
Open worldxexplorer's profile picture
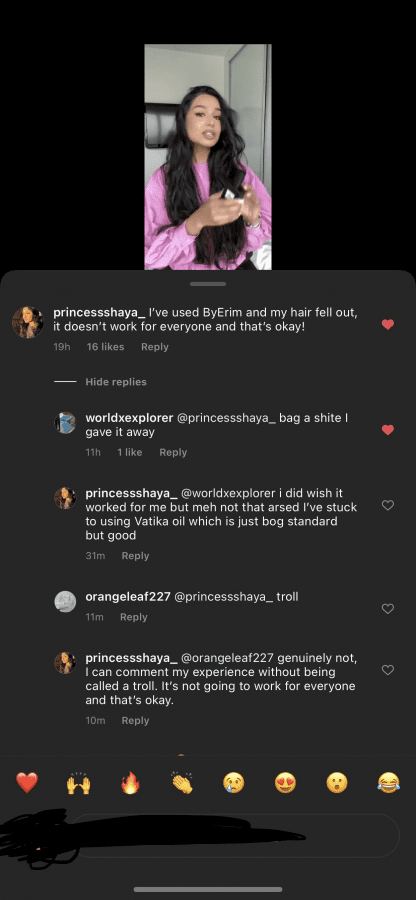tap(65, 422)
